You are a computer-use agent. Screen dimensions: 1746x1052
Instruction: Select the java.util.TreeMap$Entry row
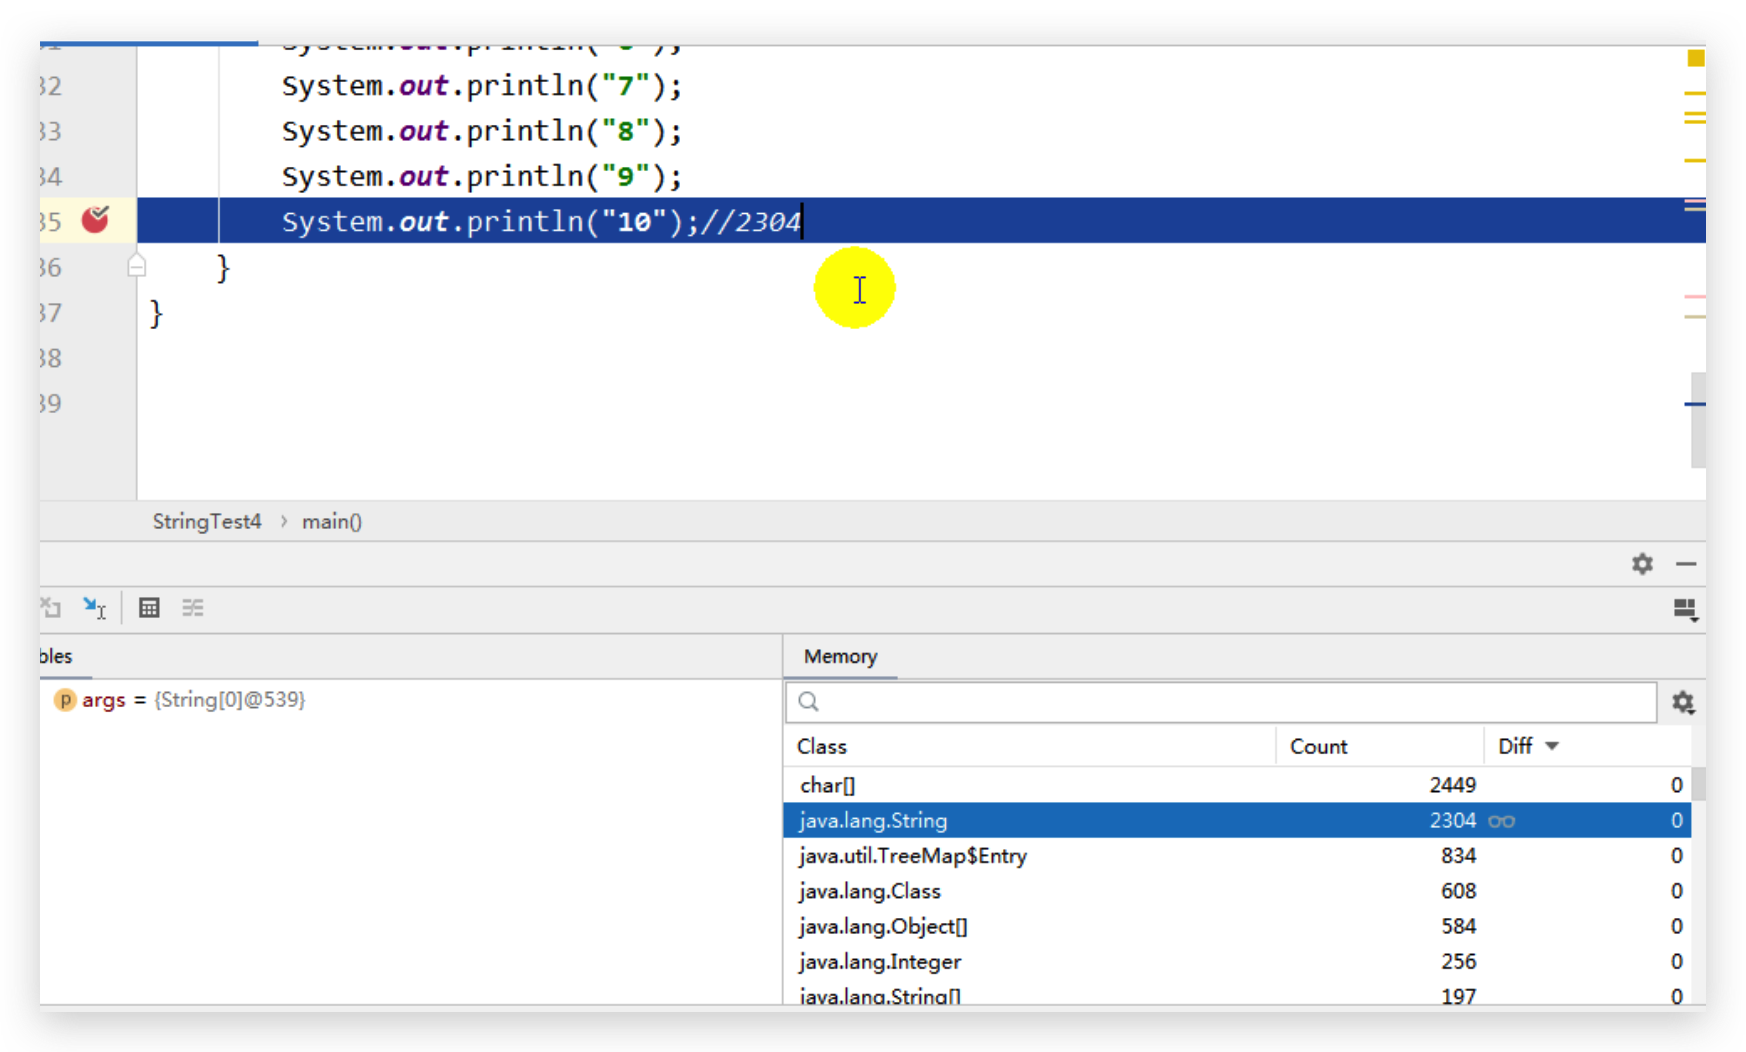912,856
